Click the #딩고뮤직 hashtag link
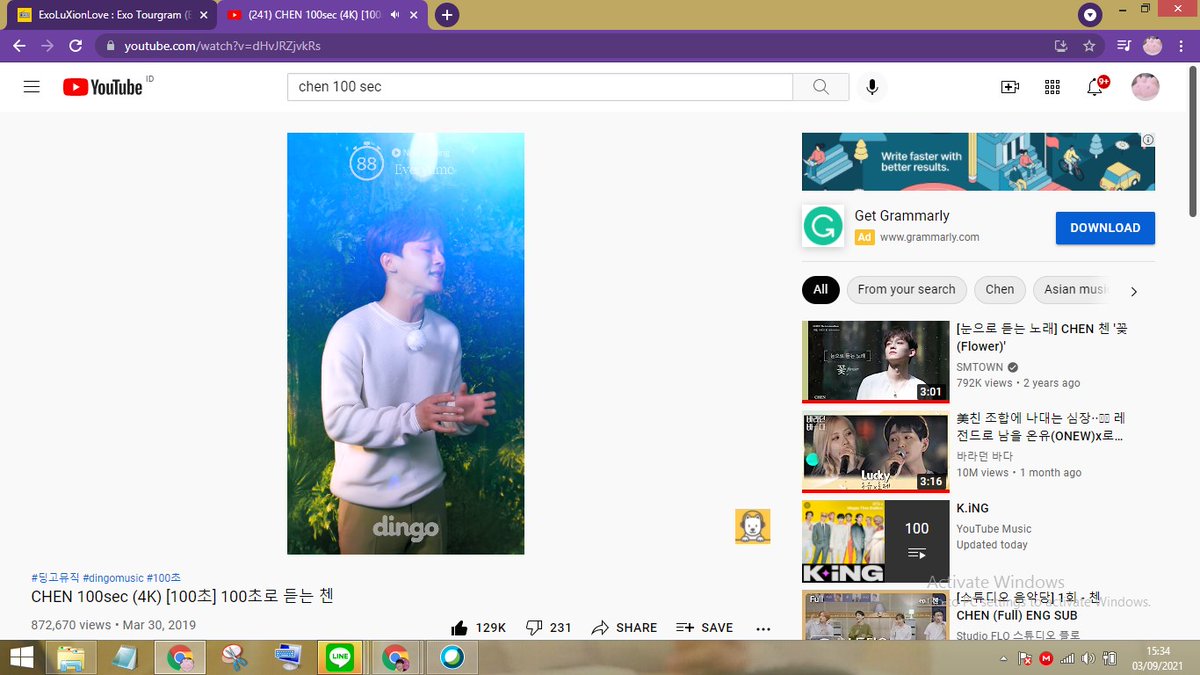 pyautogui.click(x=55, y=578)
